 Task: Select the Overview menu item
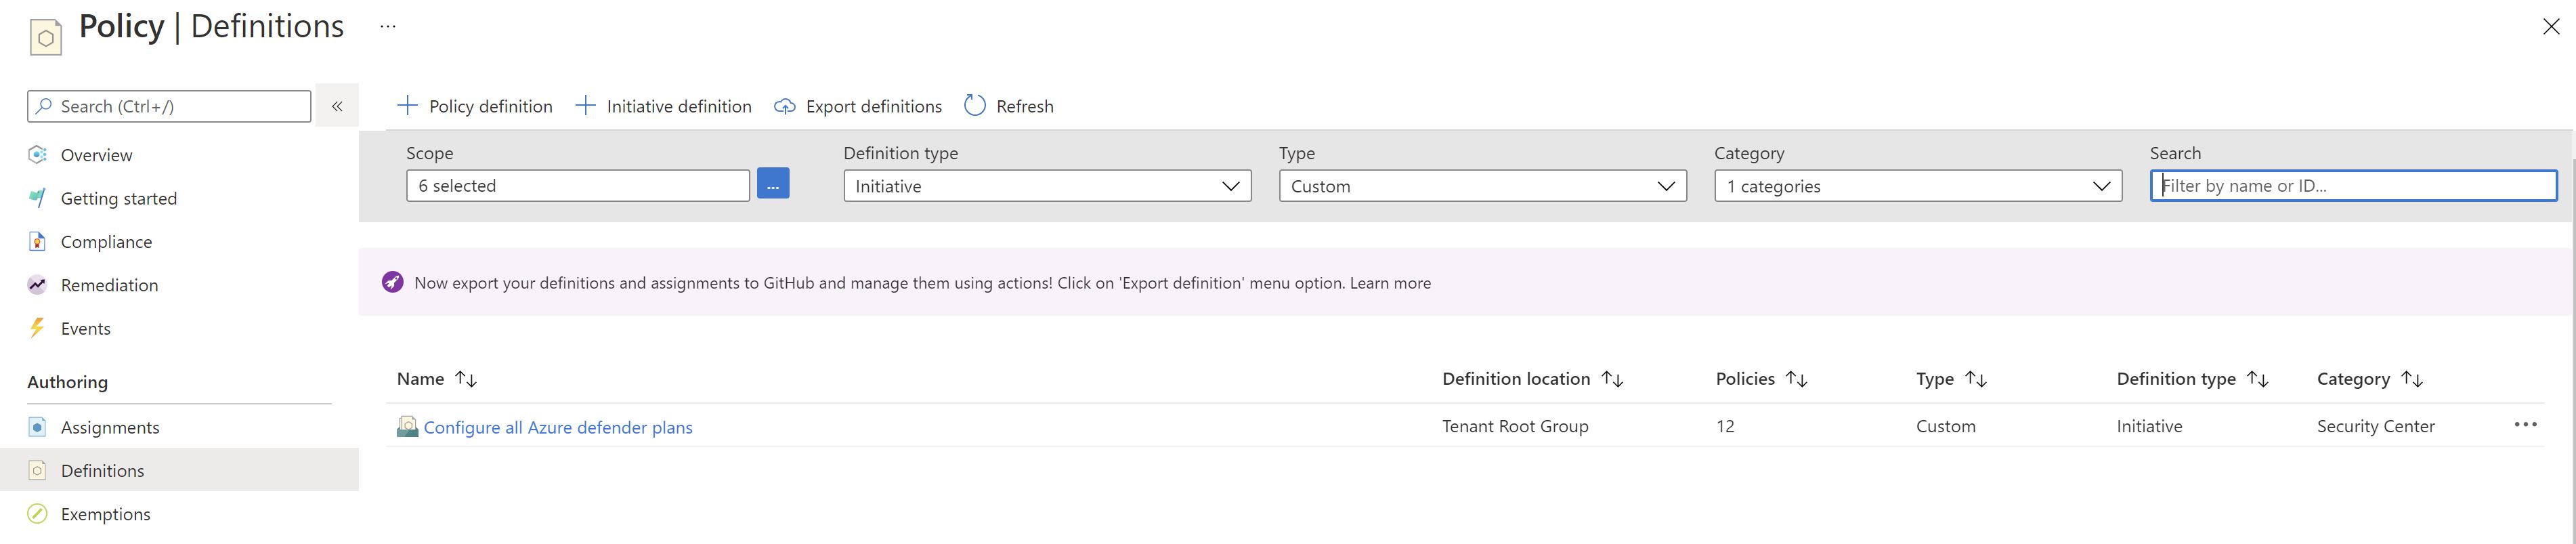[96, 155]
